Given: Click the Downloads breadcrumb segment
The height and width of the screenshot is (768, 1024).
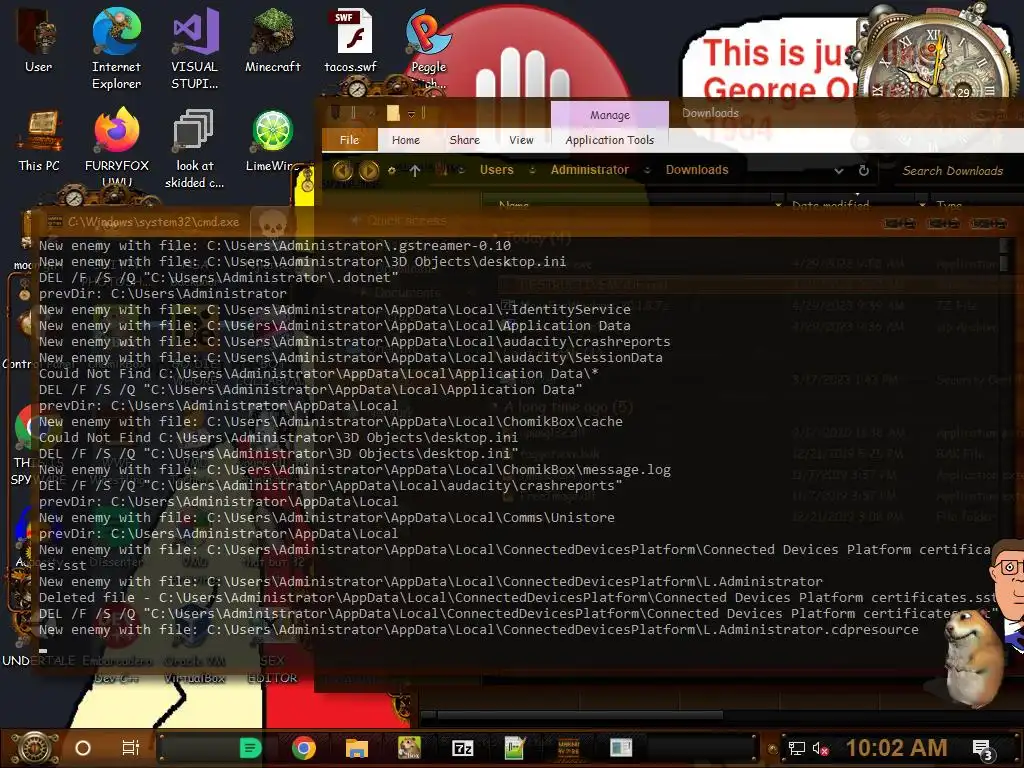Looking at the screenshot, I should coord(697,170).
